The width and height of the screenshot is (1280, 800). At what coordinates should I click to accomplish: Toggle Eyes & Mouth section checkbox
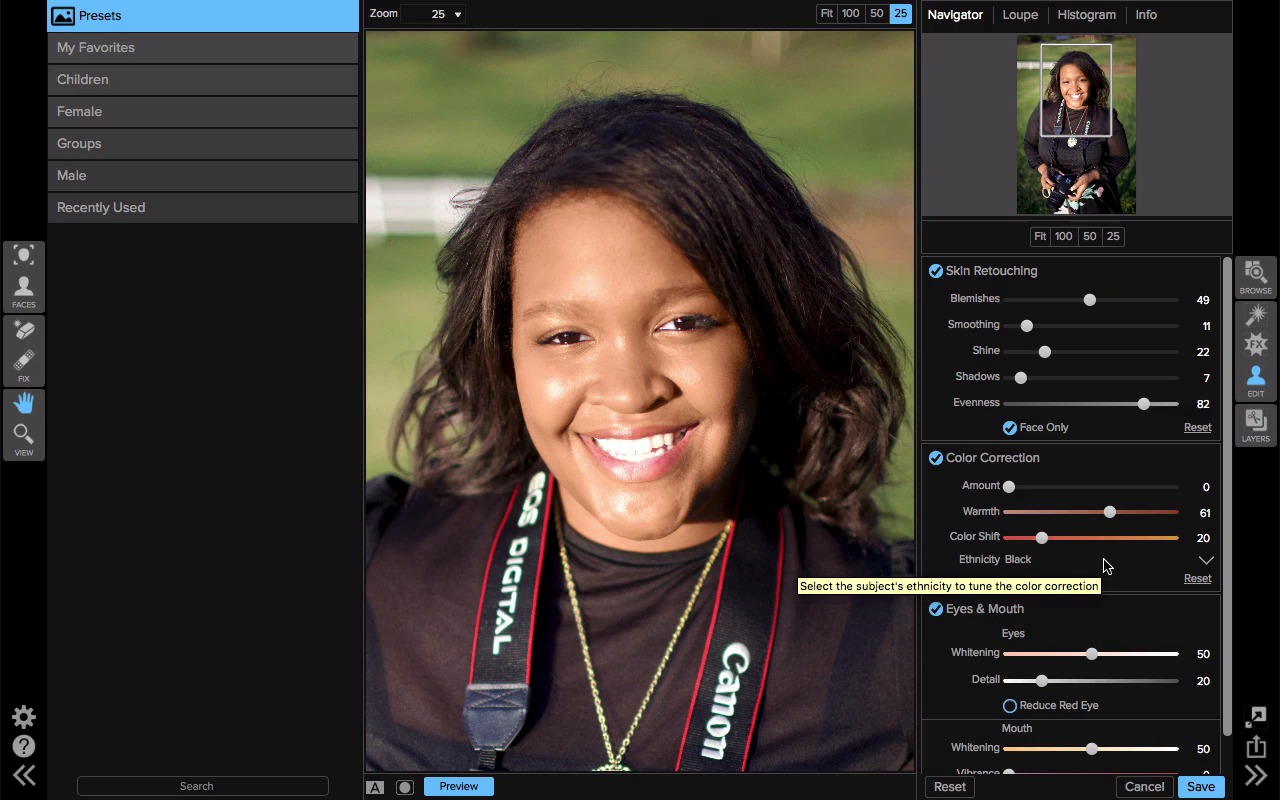(x=936, y=609)
